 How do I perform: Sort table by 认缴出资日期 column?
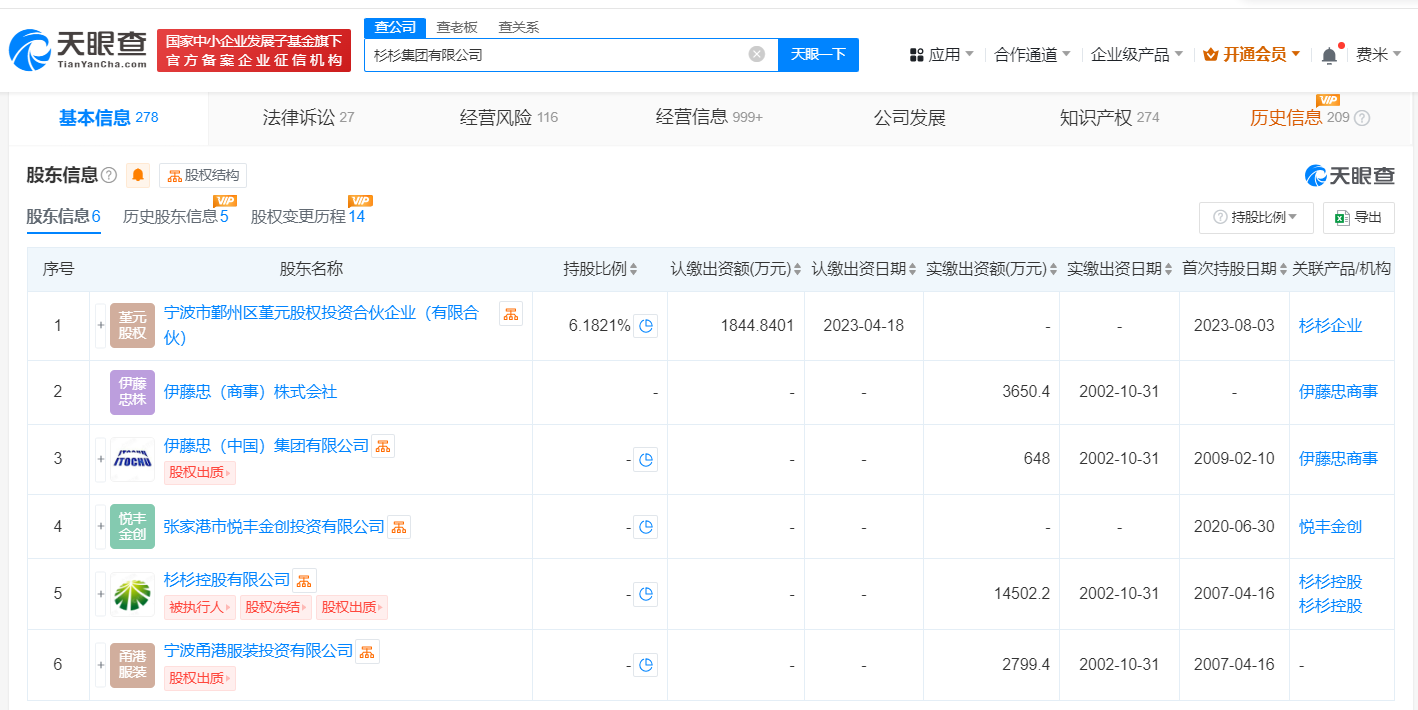coord(864,269)
